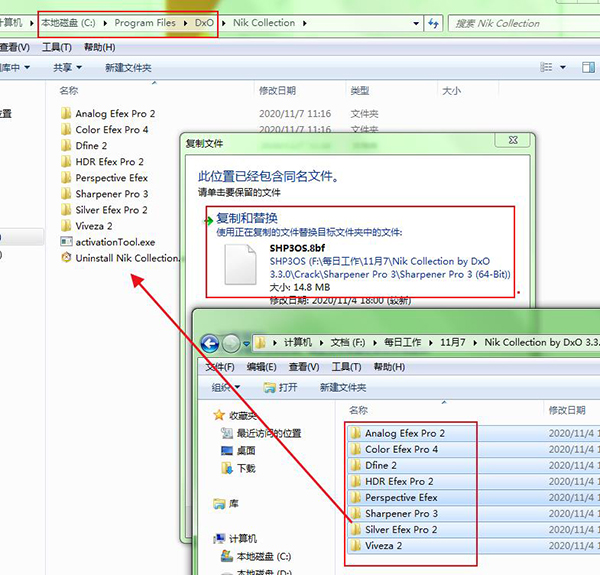Image resolution: width=600 pixels, height=575 pixels.
Task: Open 文件(F) menu in front window
Action: coord(220,367)
